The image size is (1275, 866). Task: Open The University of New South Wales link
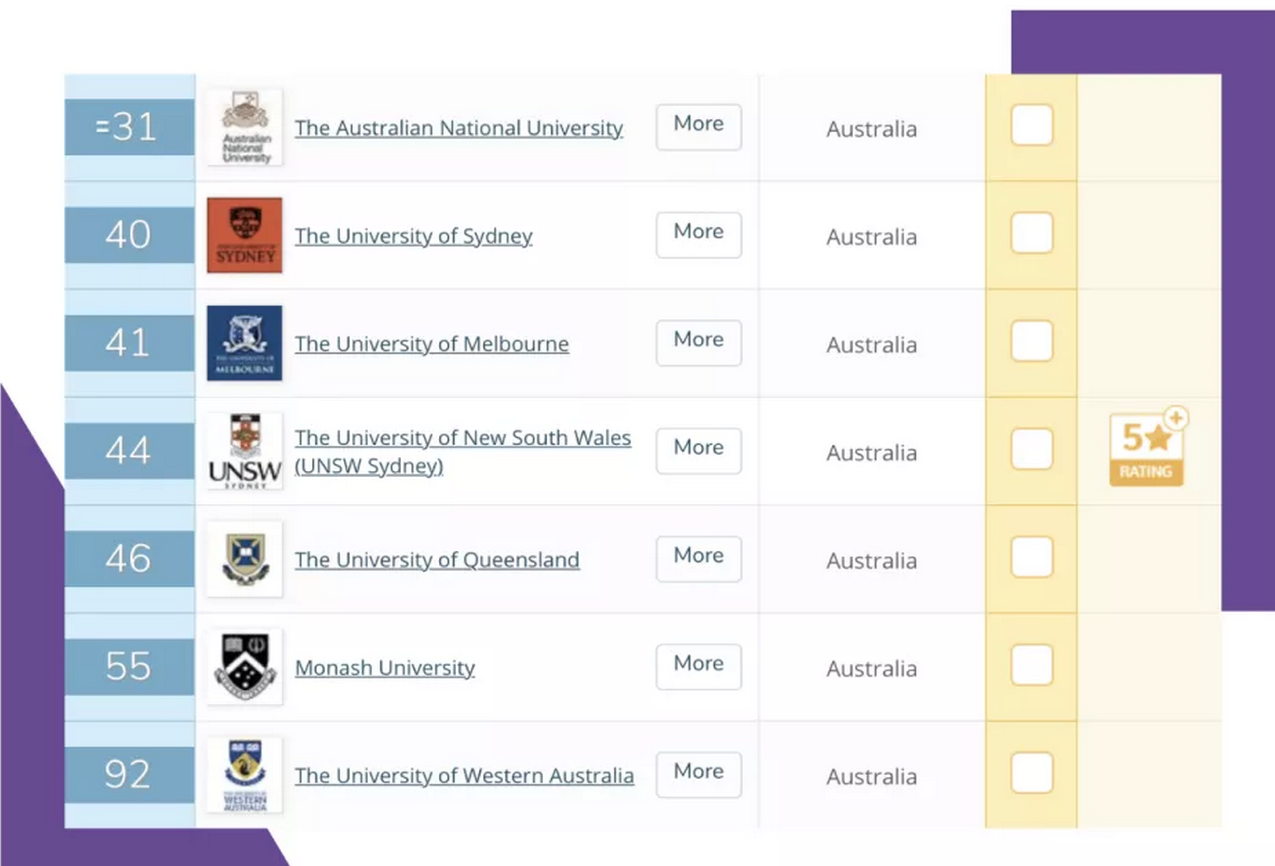coord(462,439)
